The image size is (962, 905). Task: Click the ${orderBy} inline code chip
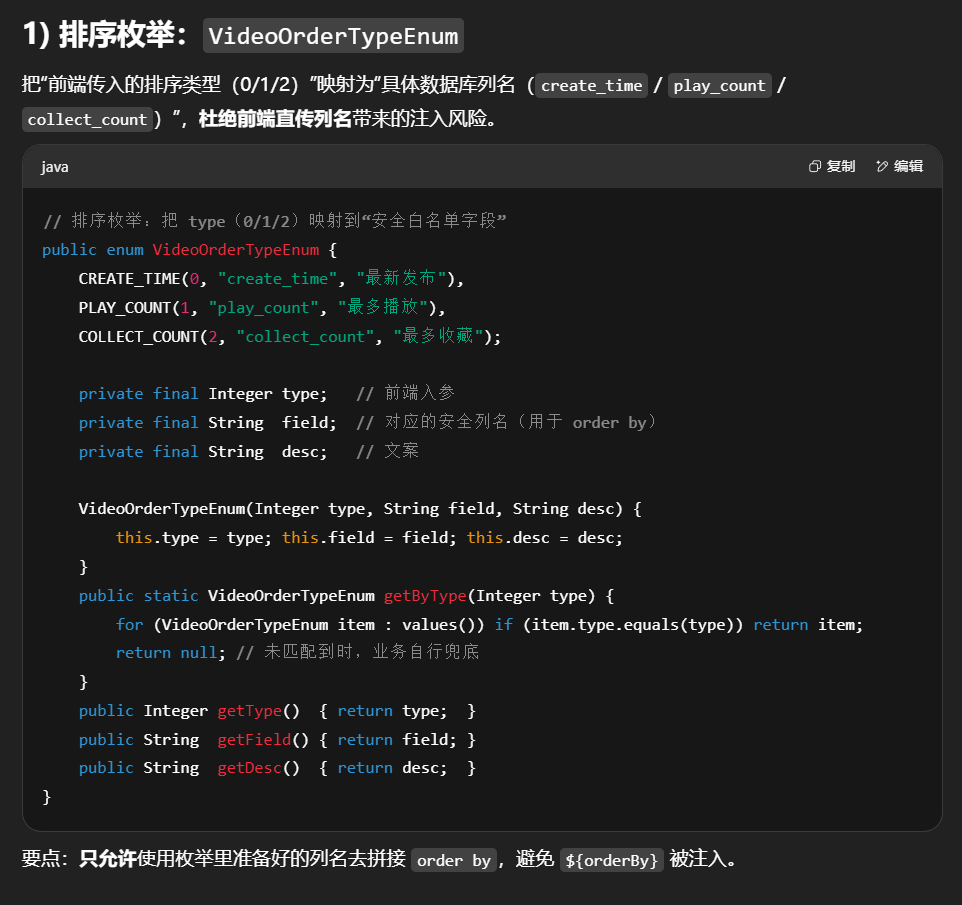pos(611,860)
